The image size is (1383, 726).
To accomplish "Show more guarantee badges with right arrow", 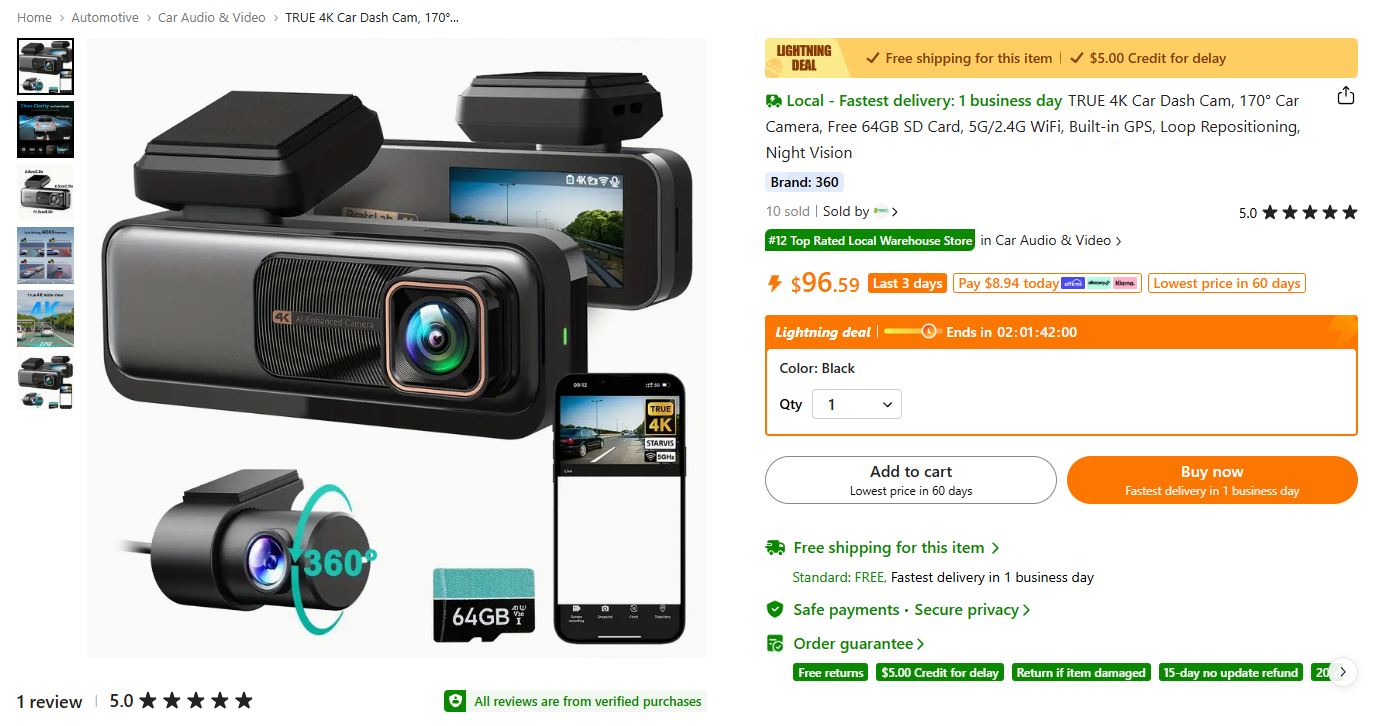I will (1343, 672).
